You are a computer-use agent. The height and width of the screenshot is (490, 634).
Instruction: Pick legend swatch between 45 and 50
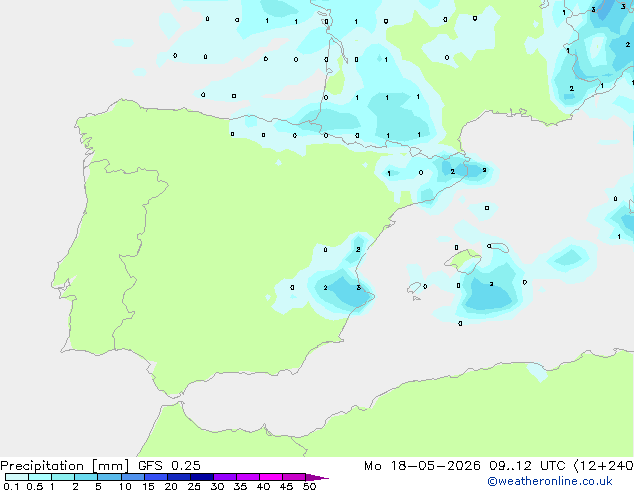click(x=294, y=477)
